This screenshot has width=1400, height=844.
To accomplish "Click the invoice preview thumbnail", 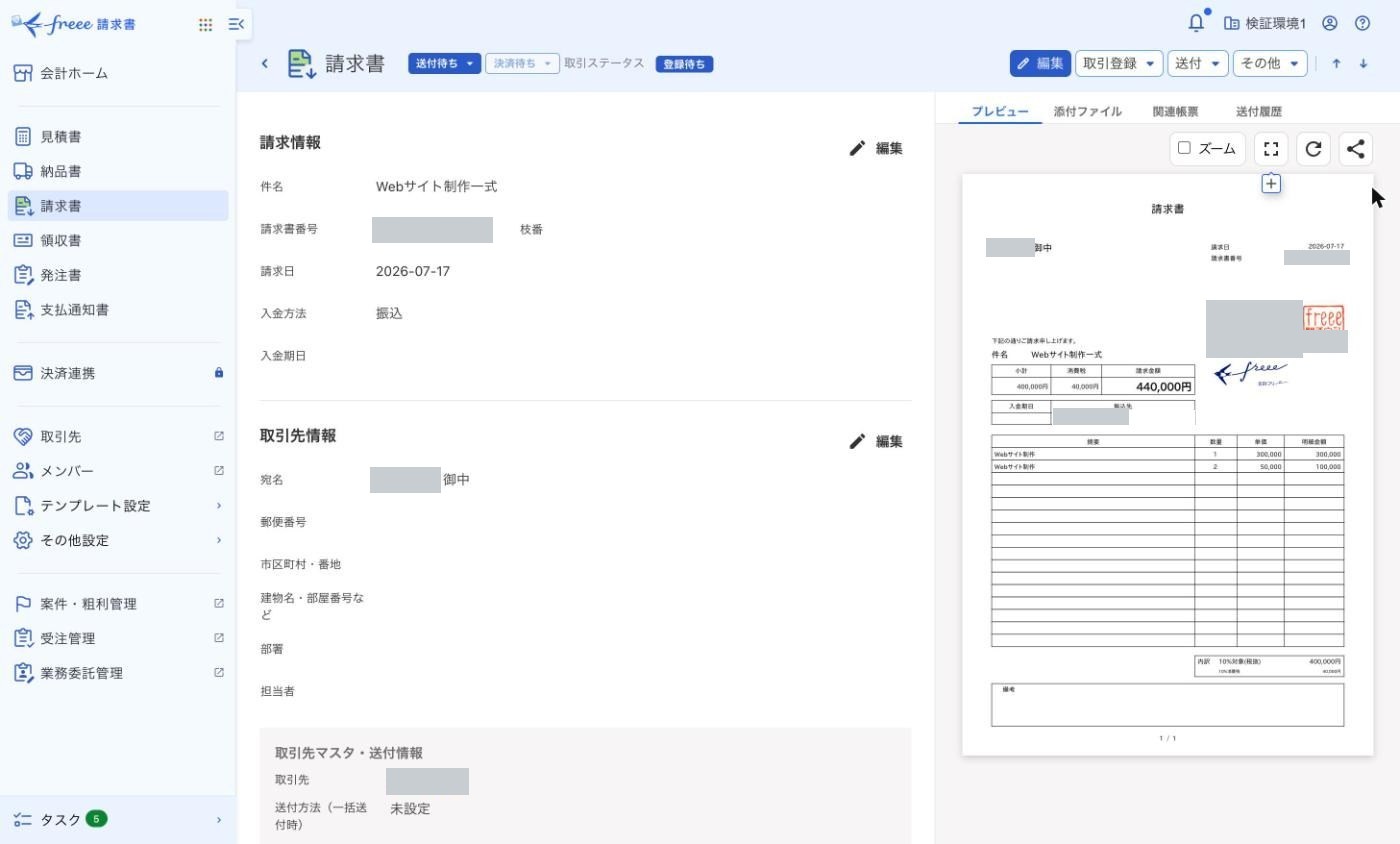I will click(1167, 465).
